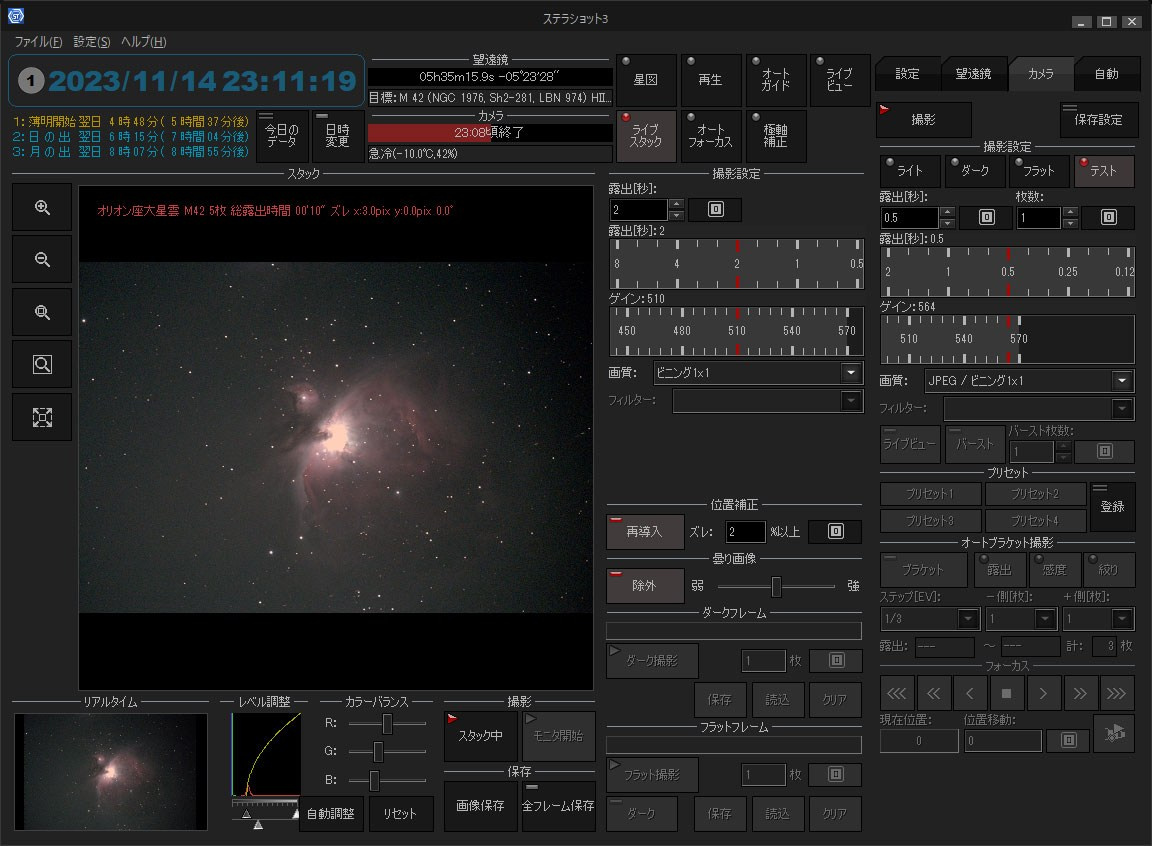Adjust the R color balance slider
The width and height of the screenshot is (1152, 846).
pyautogui.click(x=387, y=723)
